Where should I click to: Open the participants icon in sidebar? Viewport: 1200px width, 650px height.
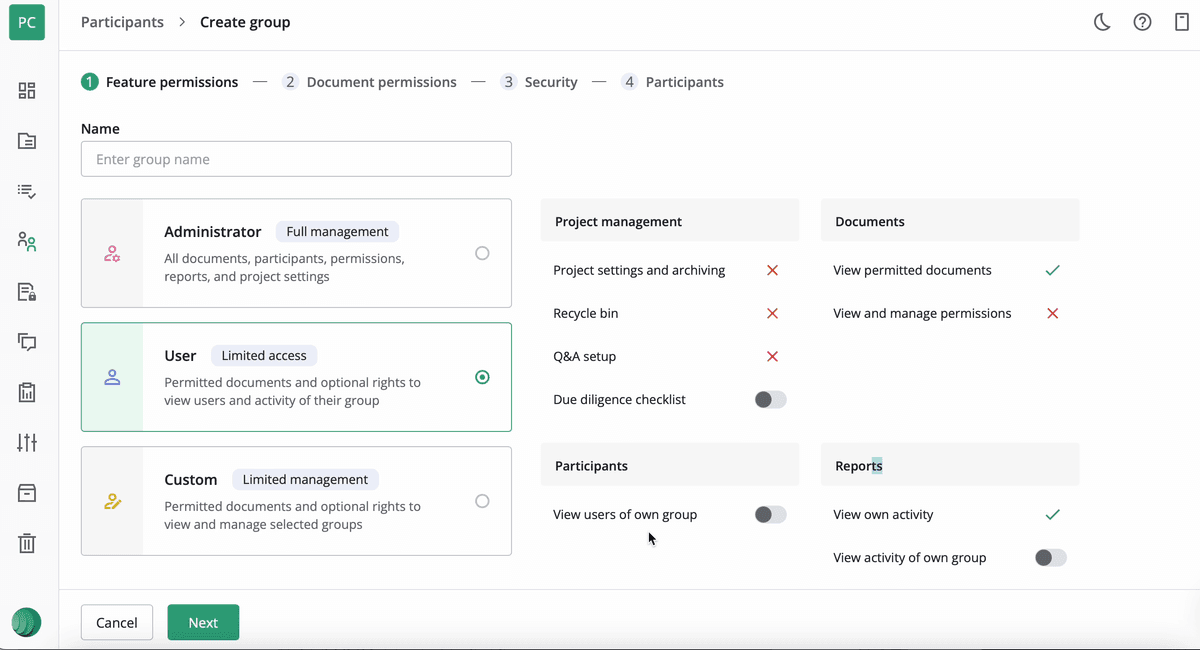[x=27, y=241]
